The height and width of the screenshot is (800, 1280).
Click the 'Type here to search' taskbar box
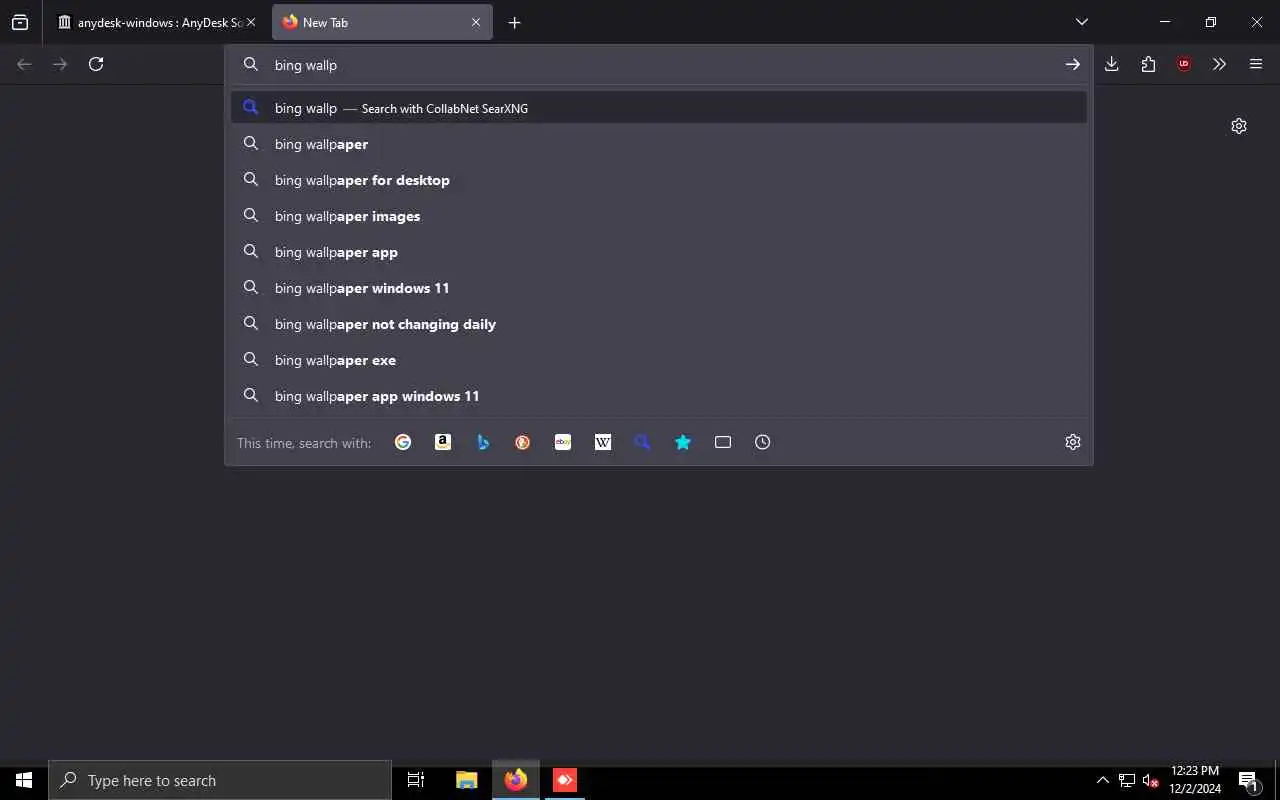pos(220,780)
